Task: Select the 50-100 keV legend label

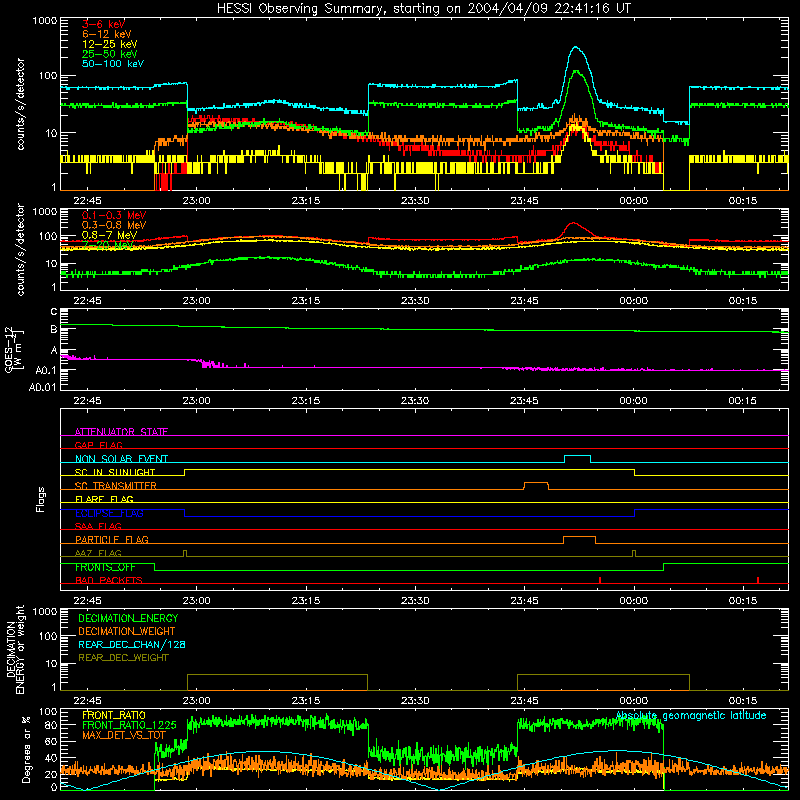Action: pos(113,64)
